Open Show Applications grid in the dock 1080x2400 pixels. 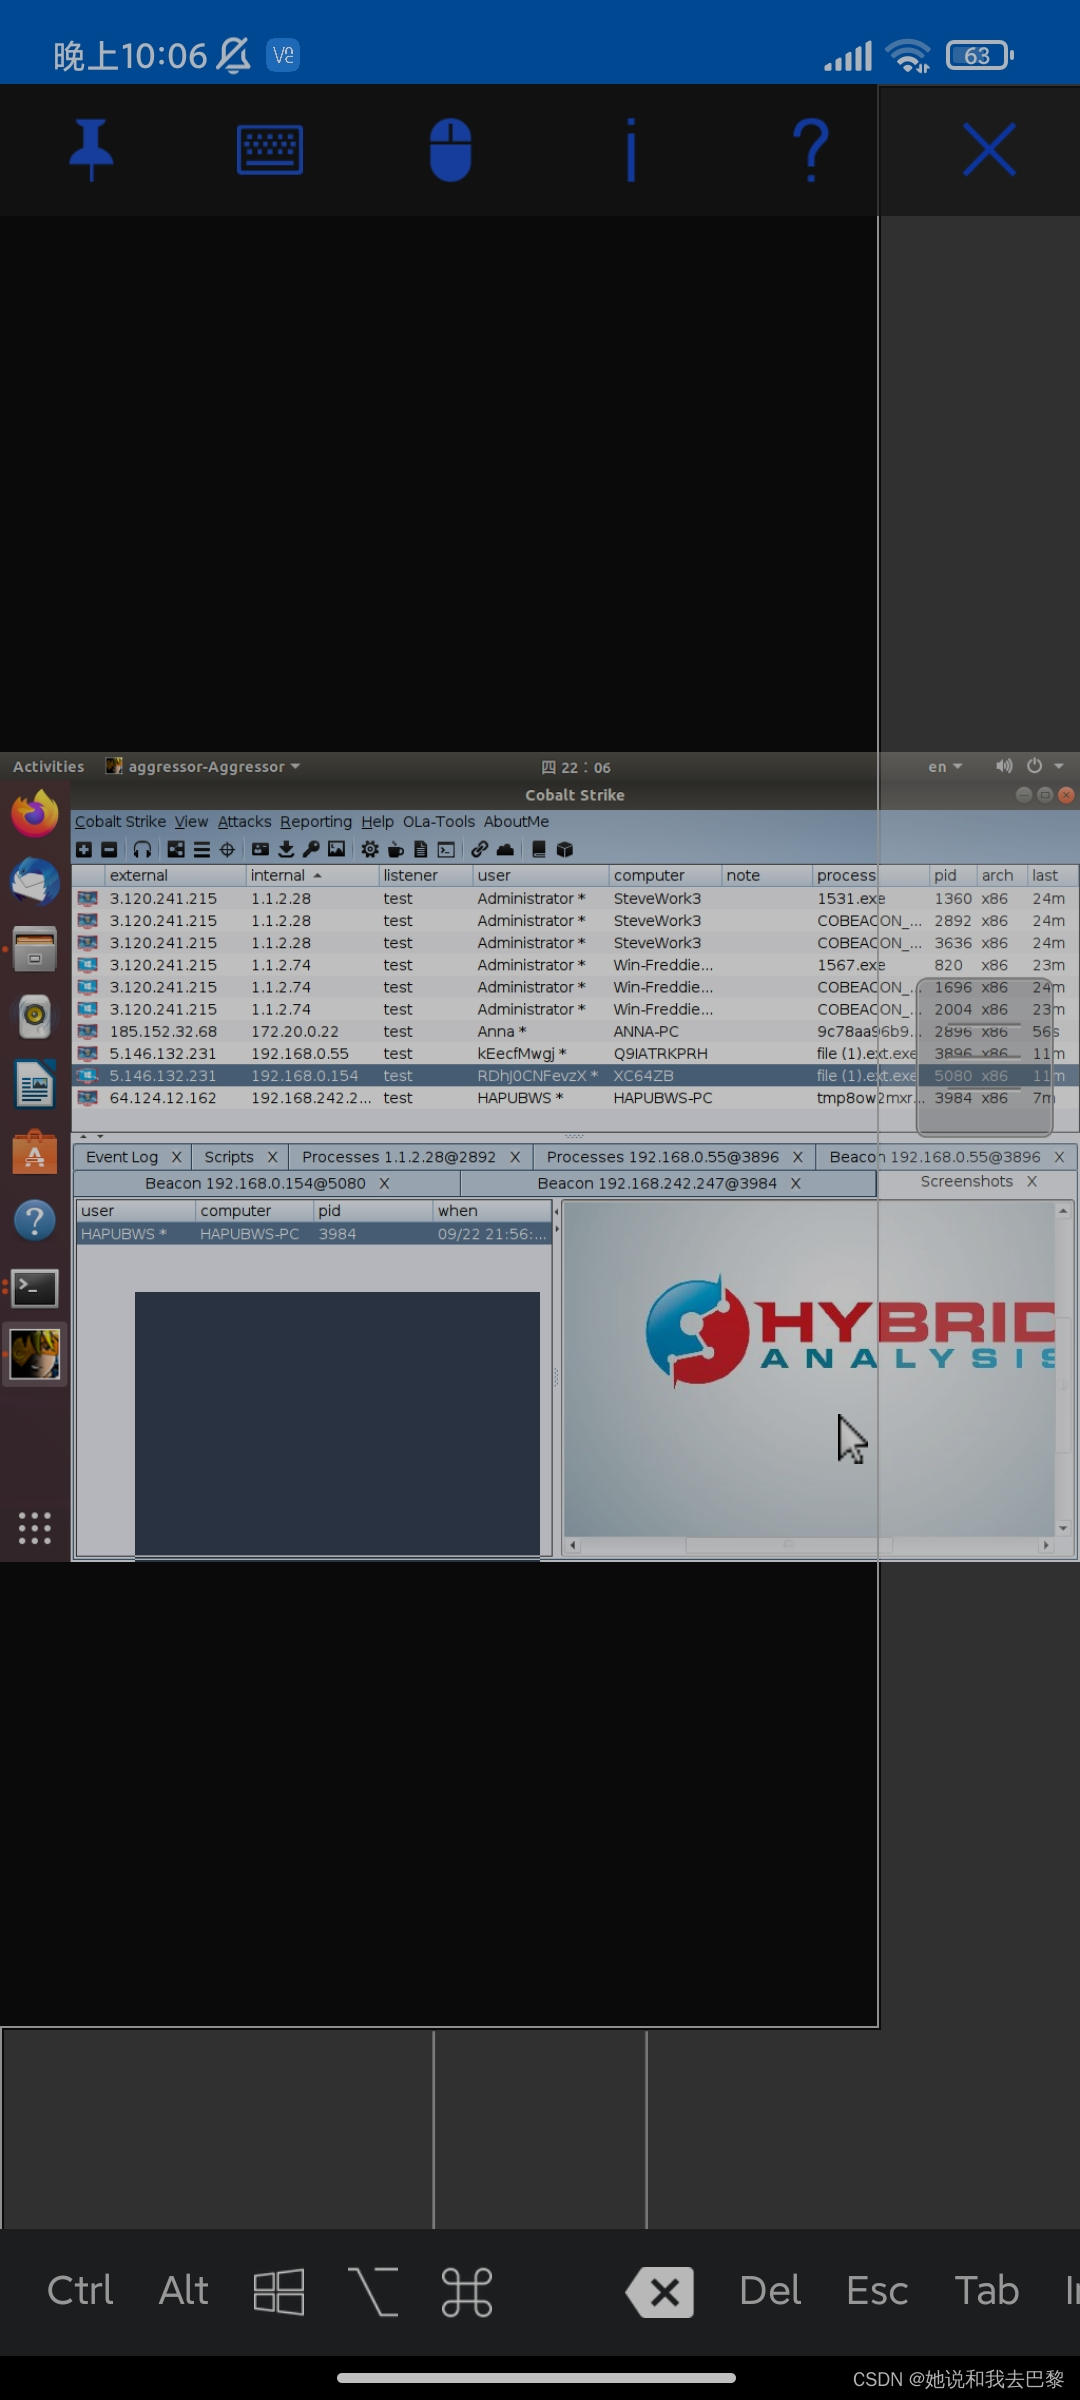[35, 1528]
